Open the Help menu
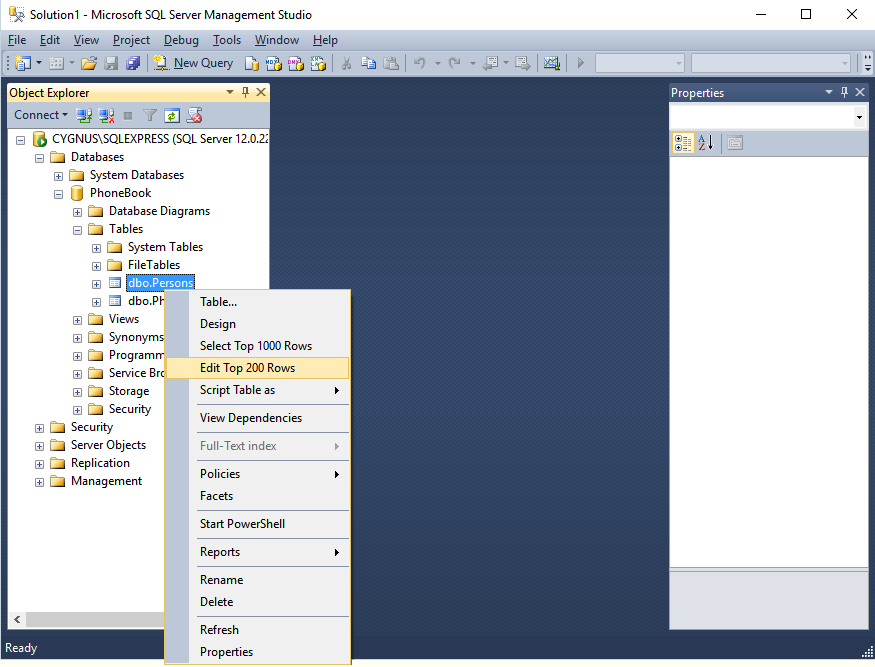The image size is (875, 667). (325, 40)
